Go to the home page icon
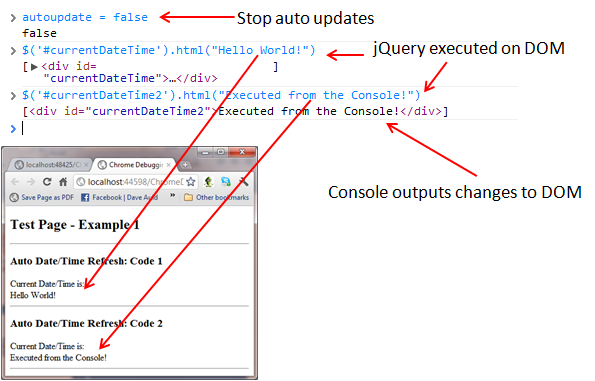 pos(63,182)
